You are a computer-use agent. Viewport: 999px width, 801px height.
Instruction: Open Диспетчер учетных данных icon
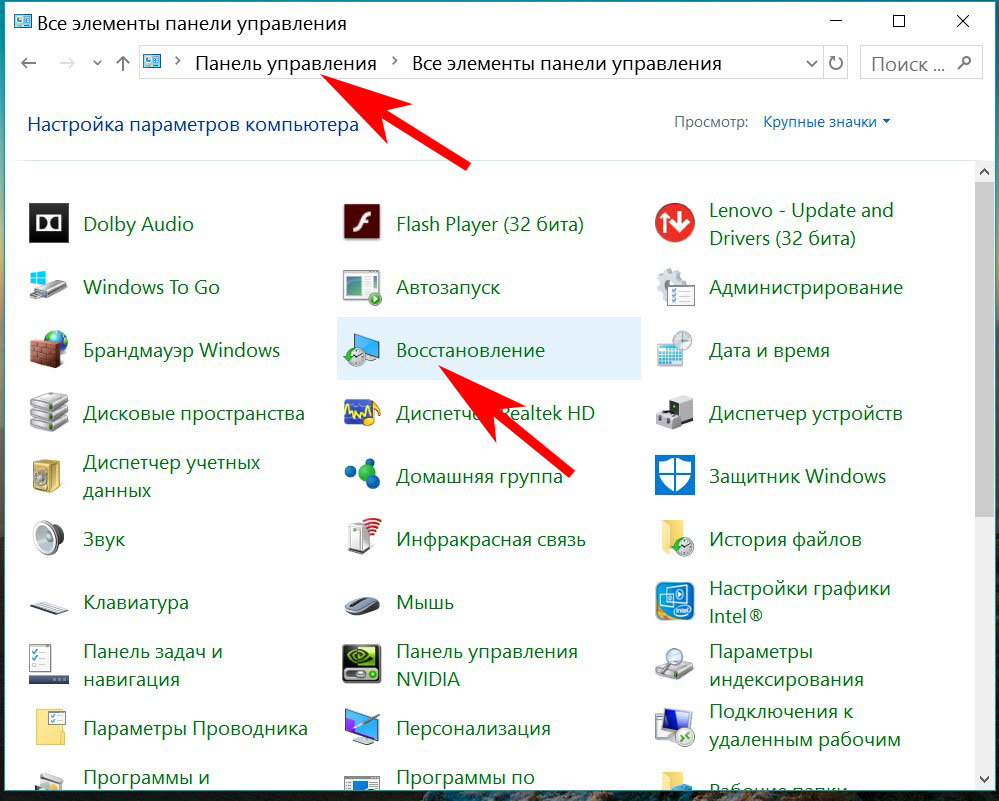(x=47, y=475)
